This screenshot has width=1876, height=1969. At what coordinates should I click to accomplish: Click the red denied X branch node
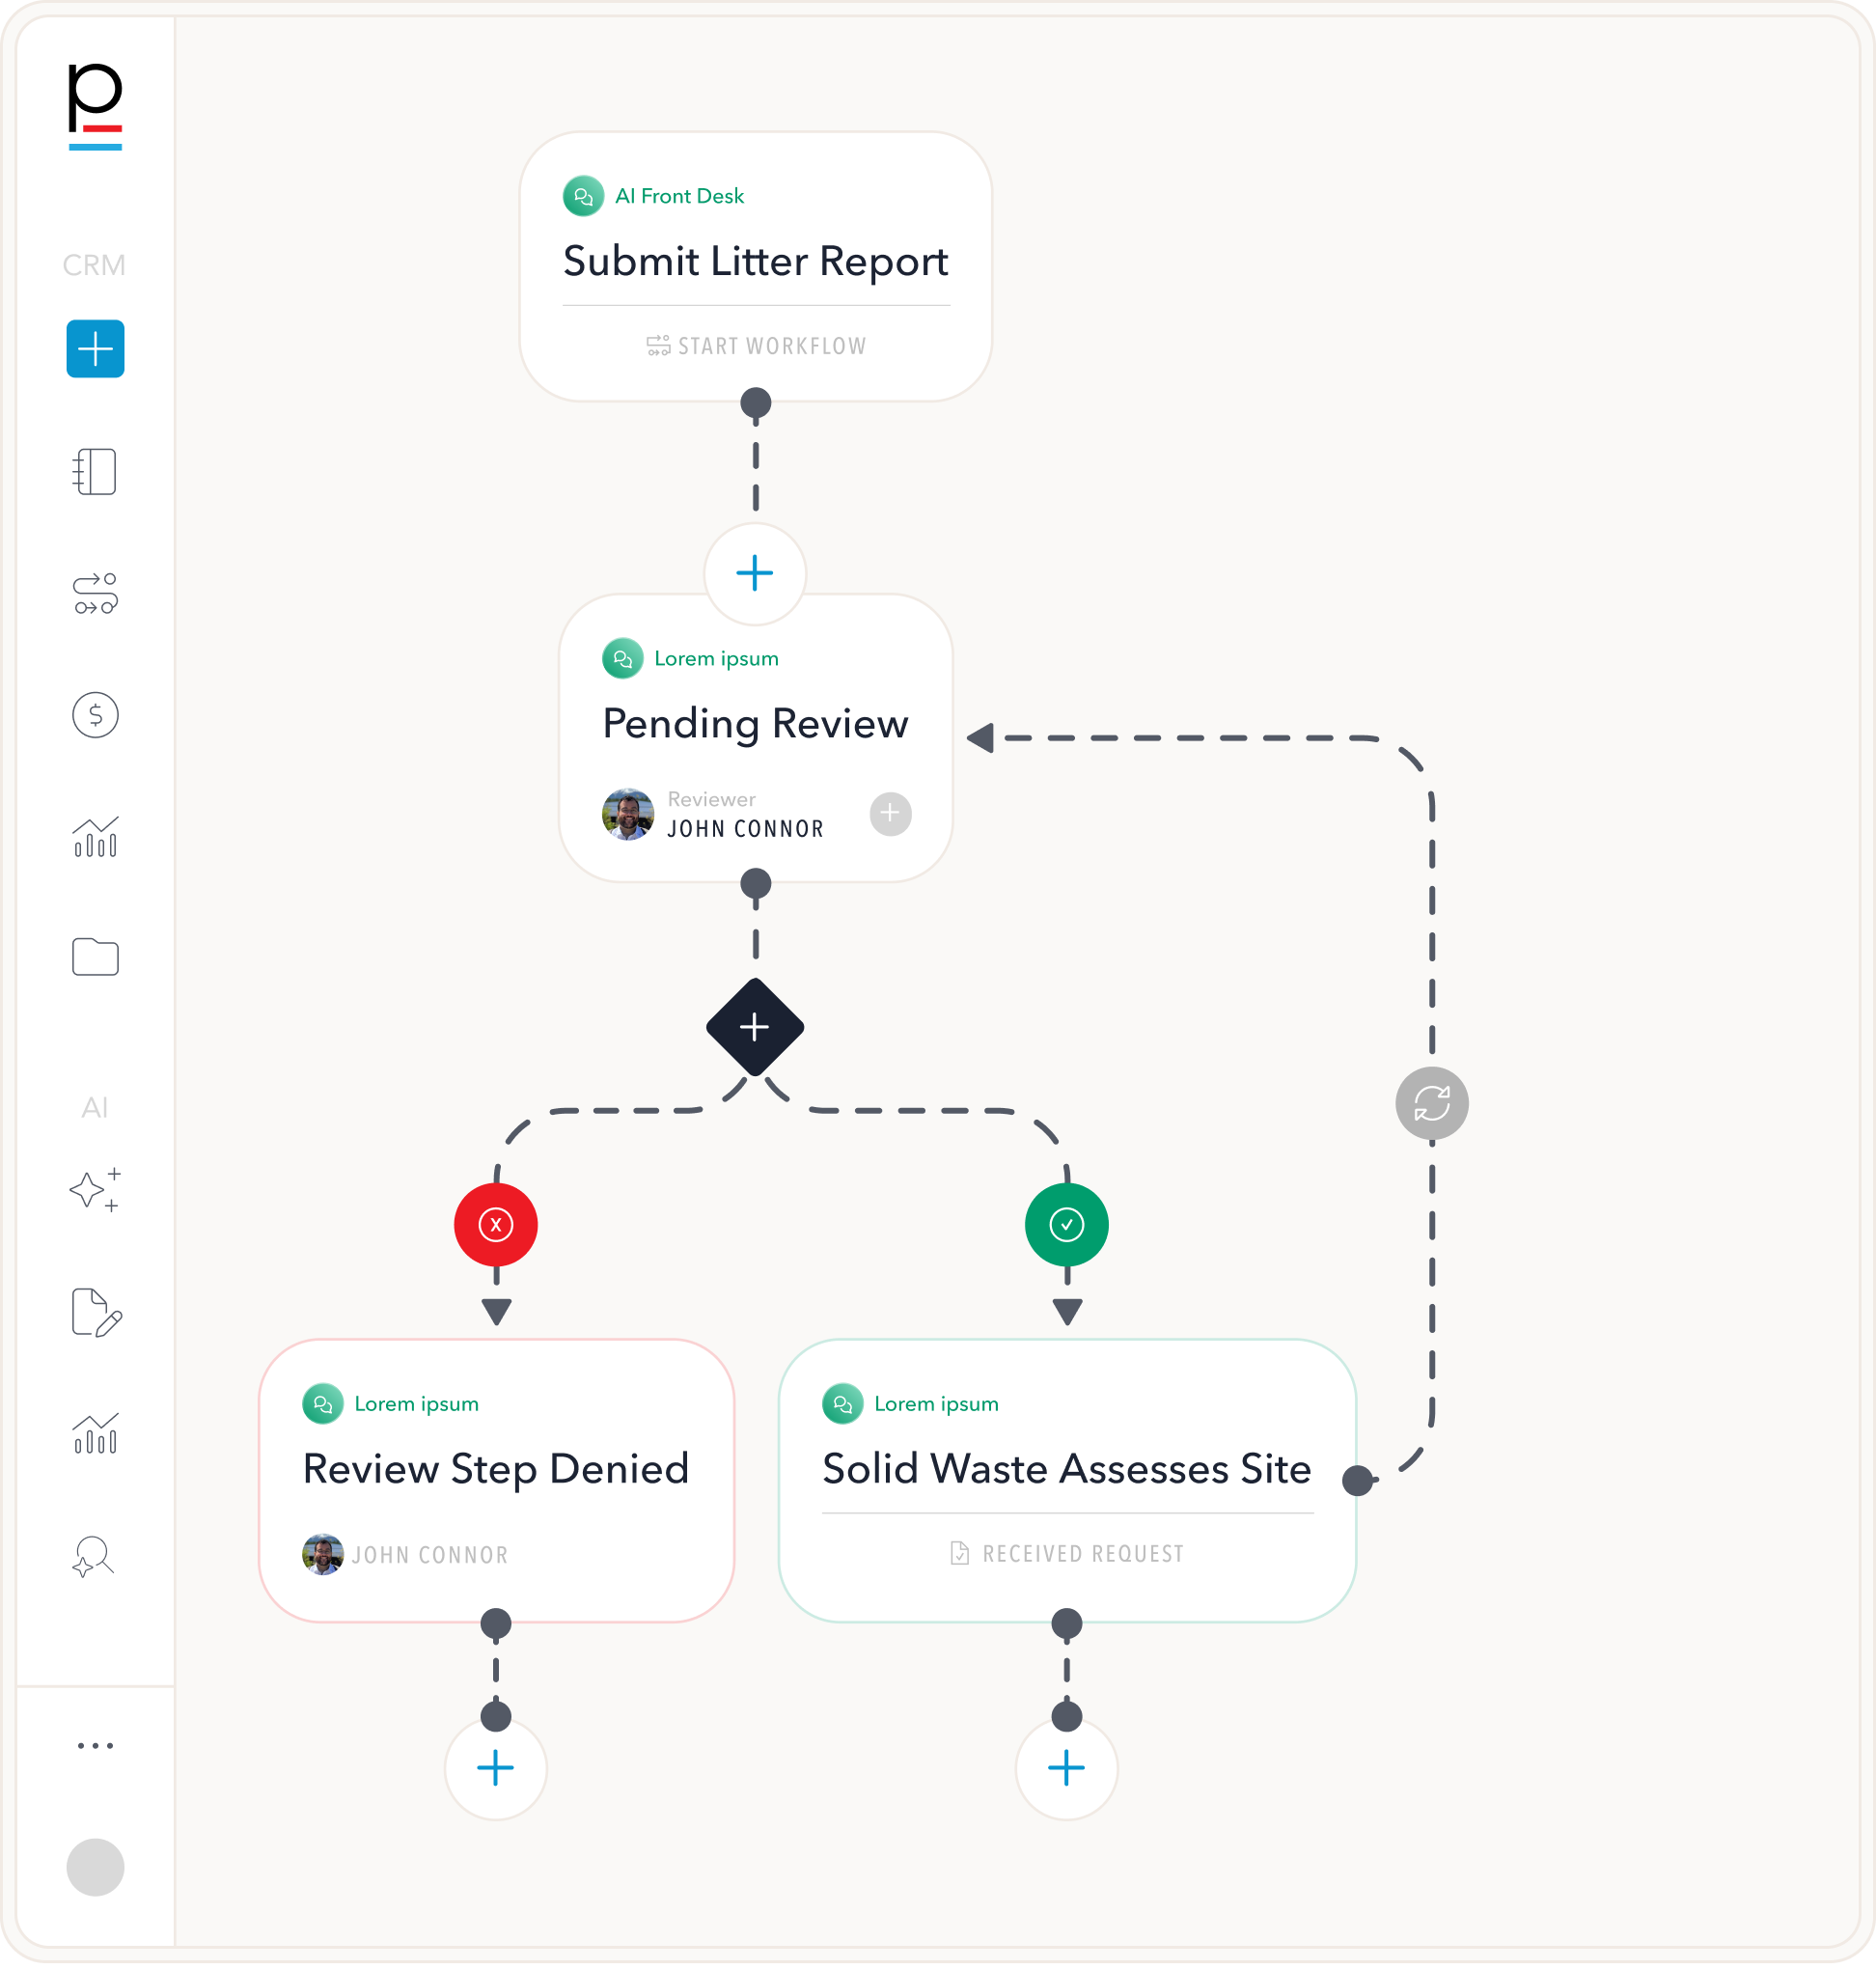[496, 1225]
